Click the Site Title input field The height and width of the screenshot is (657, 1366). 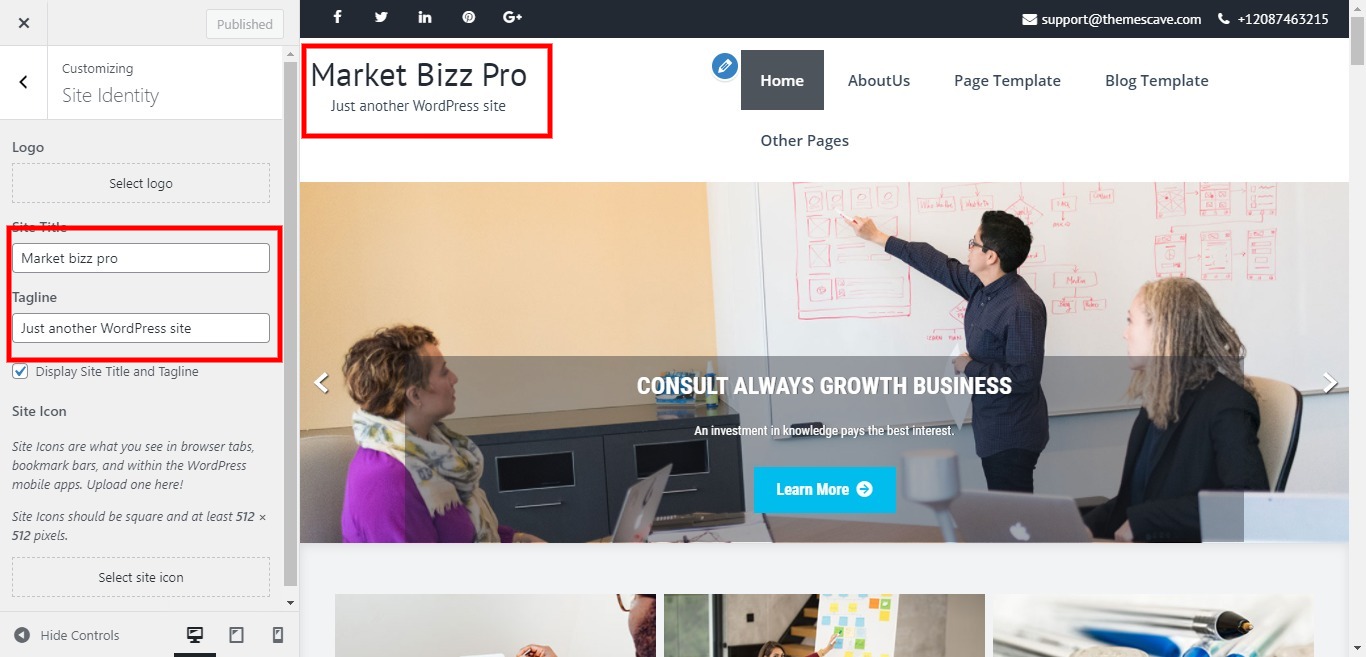tap(141, 258)
